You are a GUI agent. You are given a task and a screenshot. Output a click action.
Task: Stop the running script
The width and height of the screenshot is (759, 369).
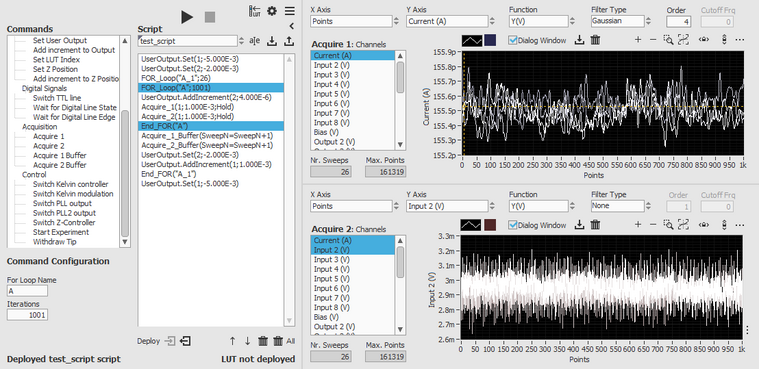[210, 17]
